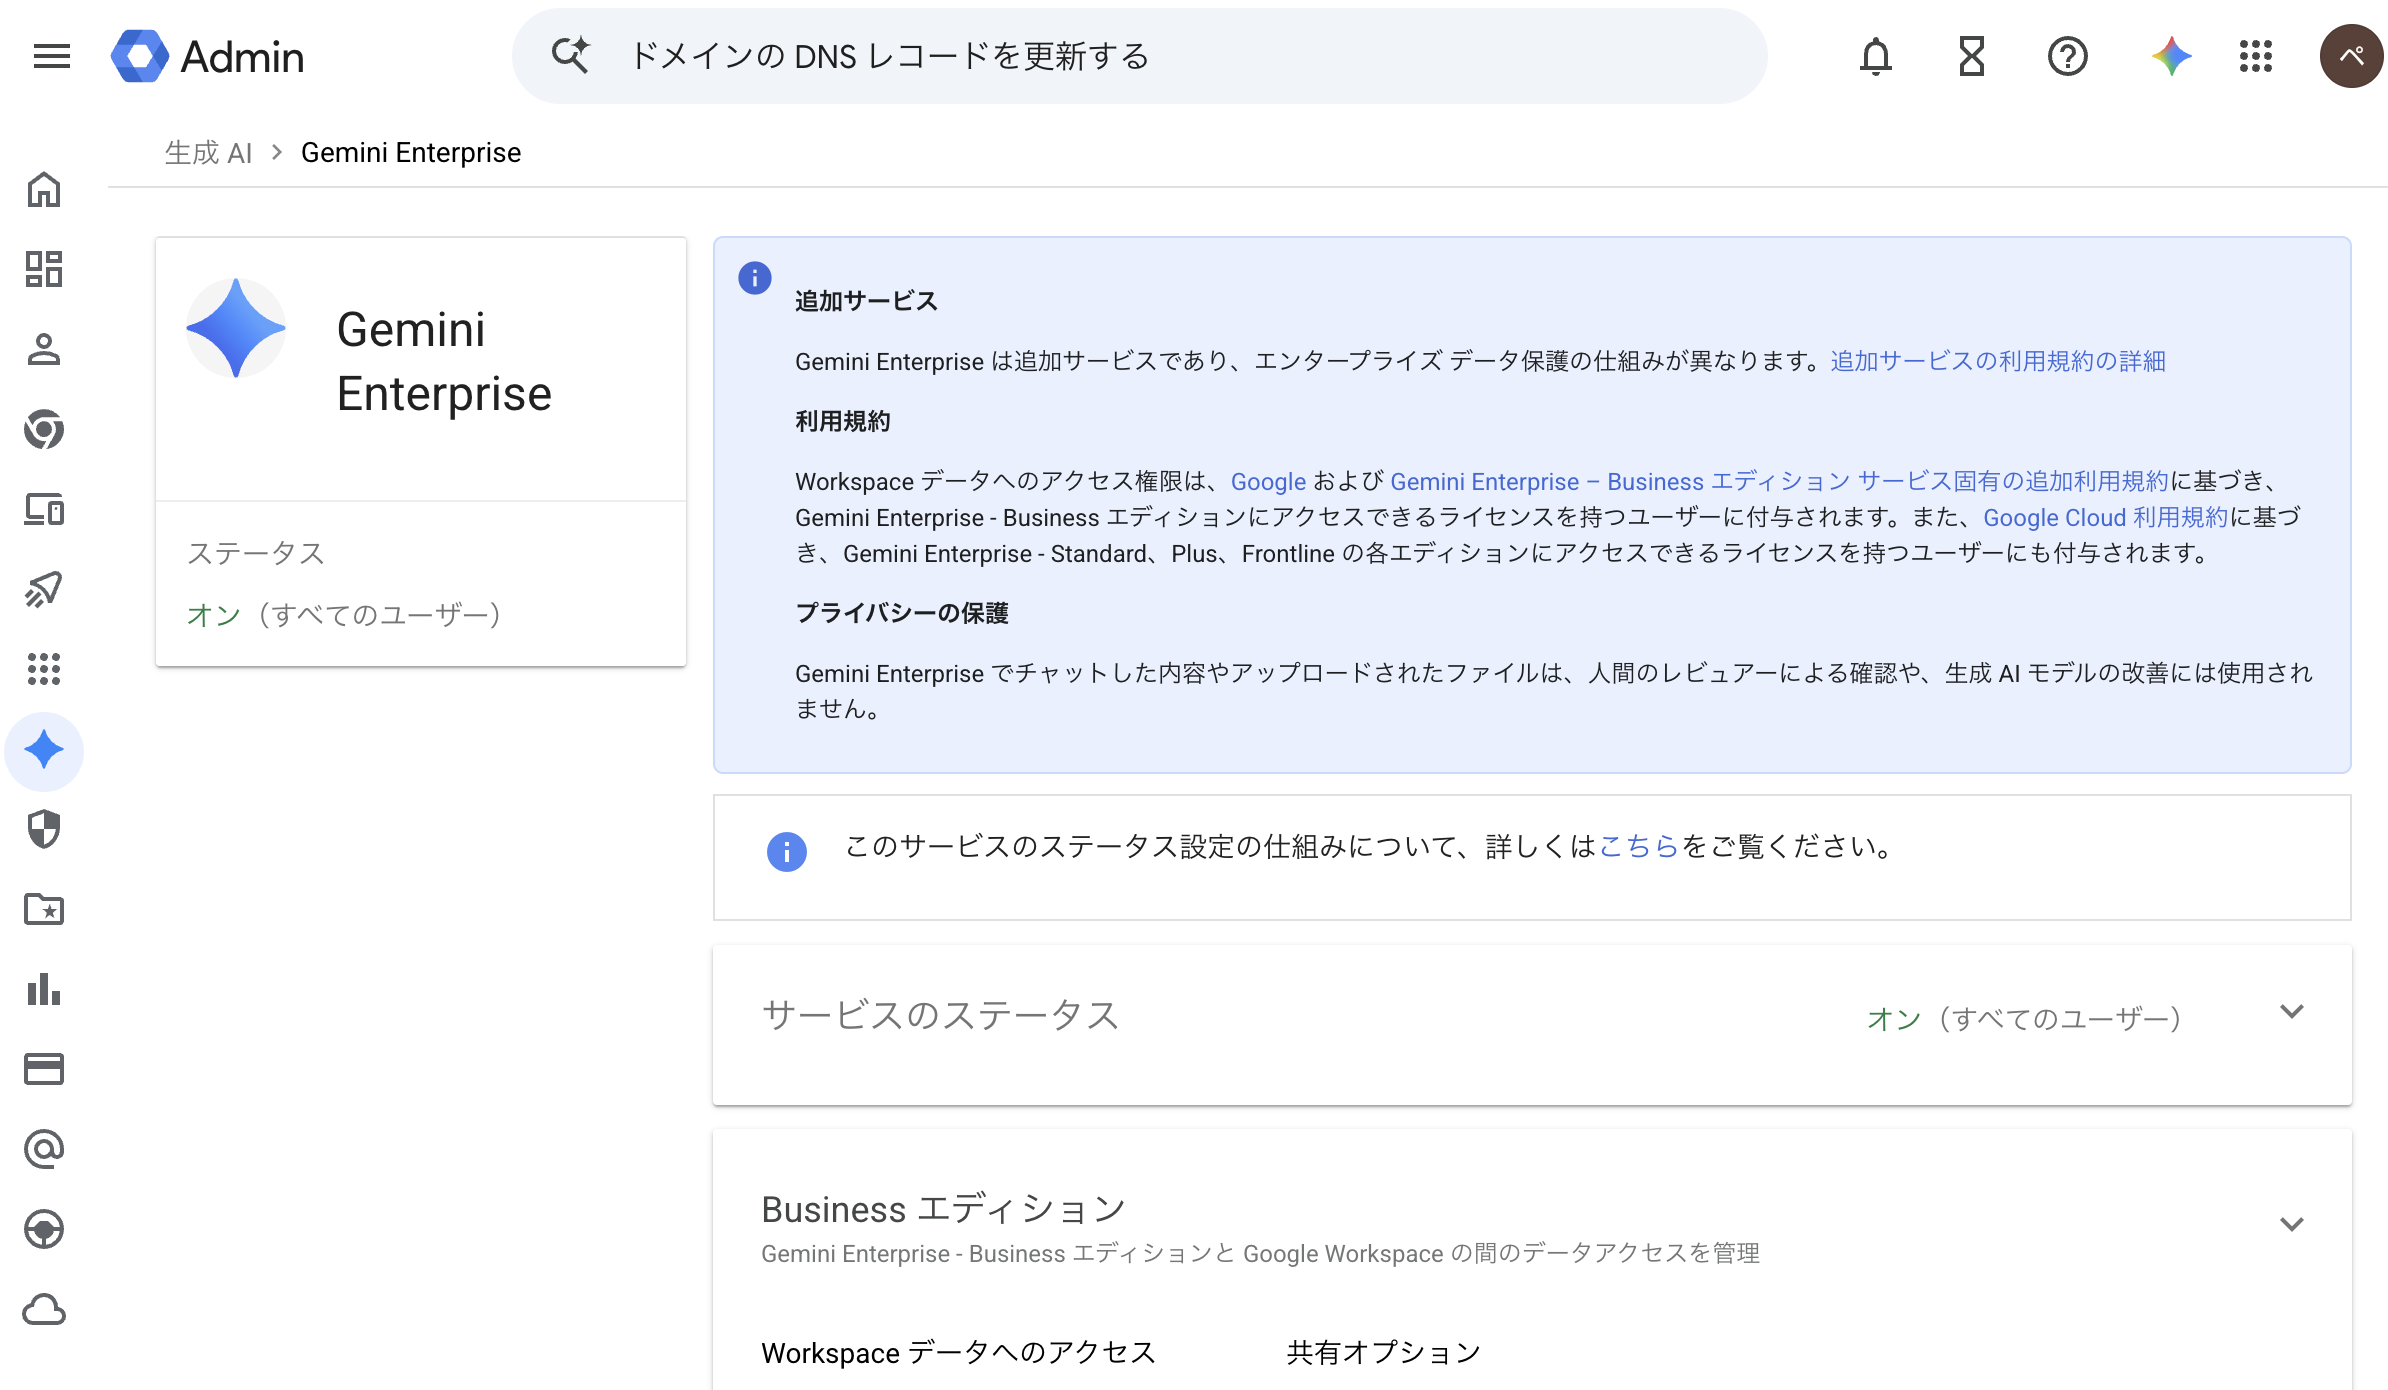Screen dimensions: 2388x1390
Task: Open Google link in 利用規約 paragraph
Action: pos(1268,481)
